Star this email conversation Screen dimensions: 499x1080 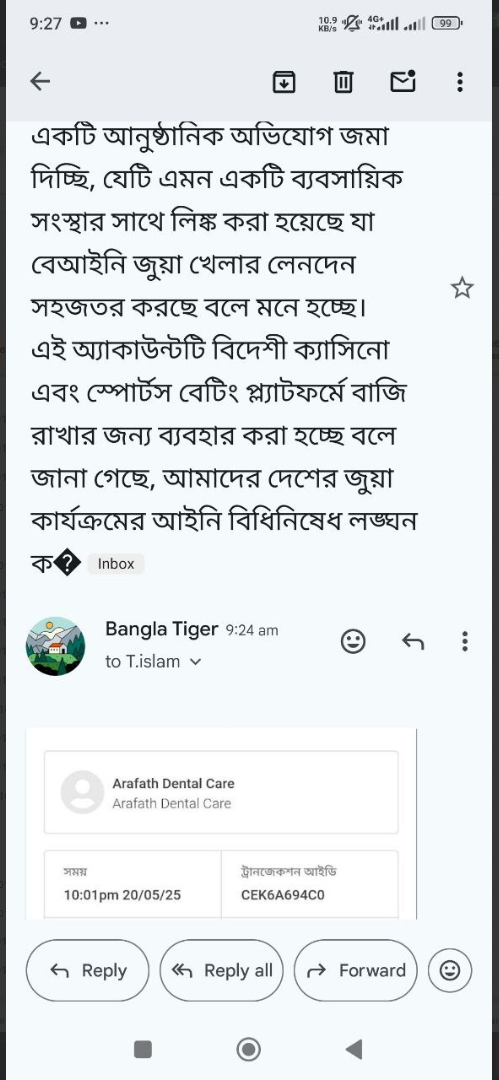tap(462, 288)
